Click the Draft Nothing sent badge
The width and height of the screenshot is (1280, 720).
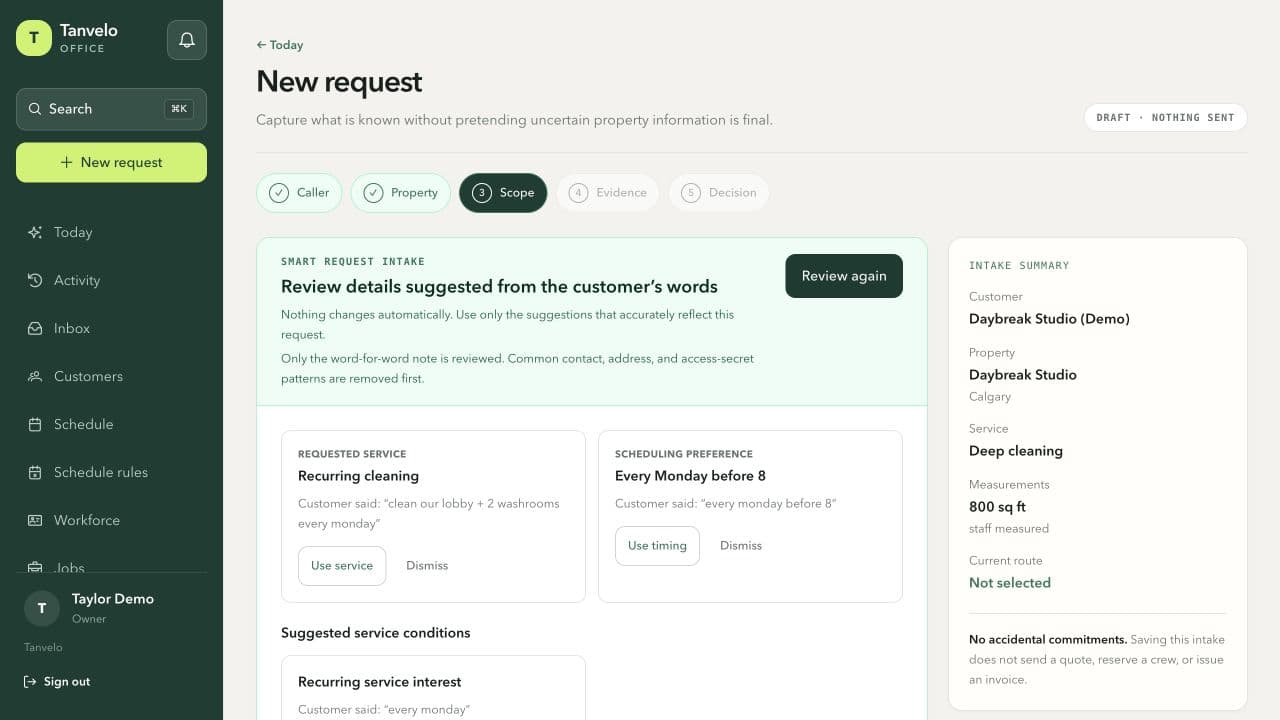[x=1165, y=117]
